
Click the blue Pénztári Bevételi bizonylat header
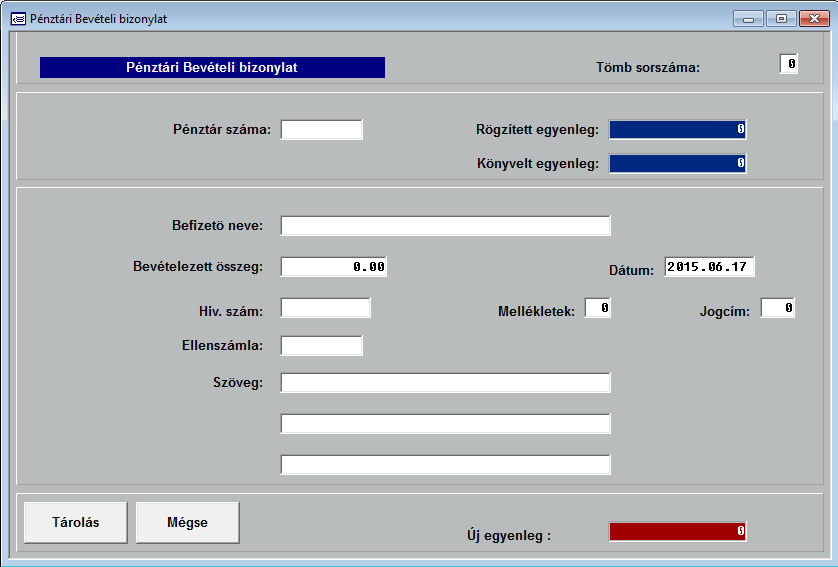coord(212,67)
